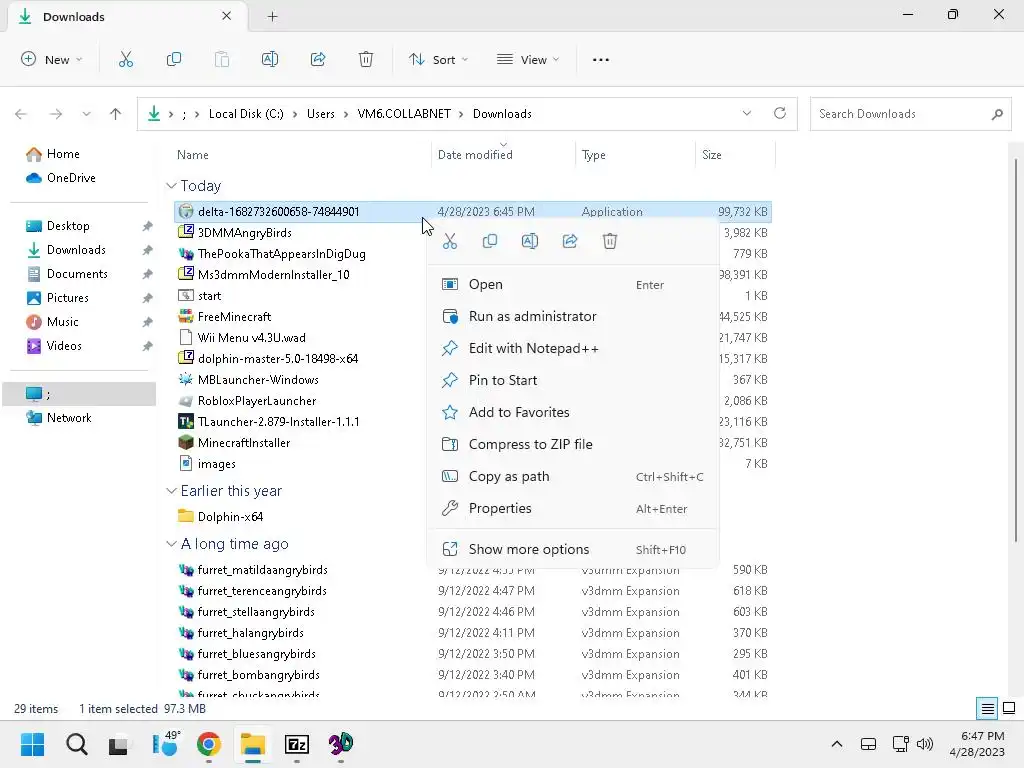1024x768 pixels.
Task: Open Home in the navigation pane
Action: 63,154
